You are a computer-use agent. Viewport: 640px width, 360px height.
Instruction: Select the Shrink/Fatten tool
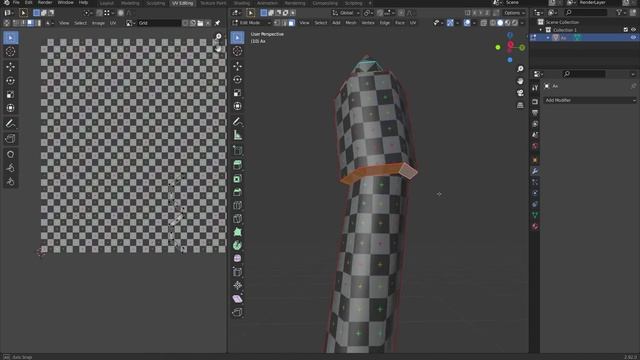(x=238, y=285)
